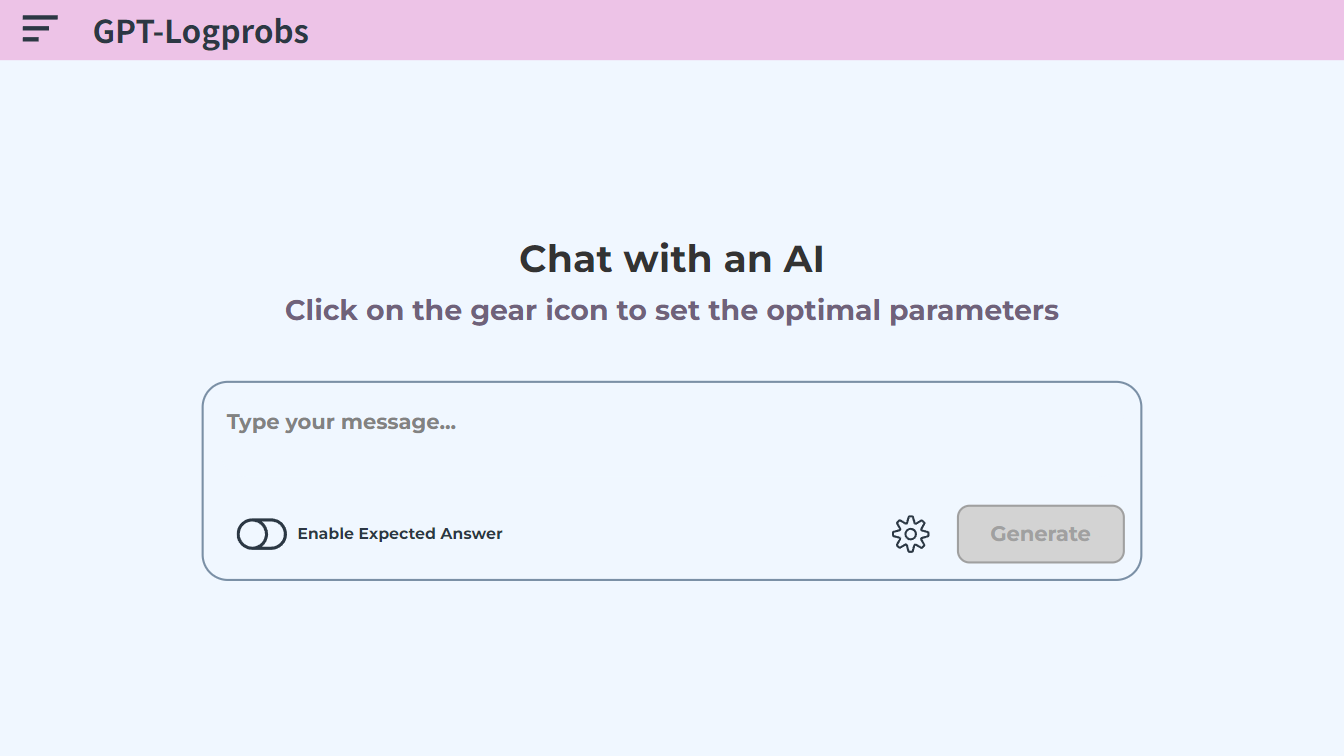Click the blank page area below the chat box
This screenshot has width=1344, height=756.
click(x=671, y=670)
